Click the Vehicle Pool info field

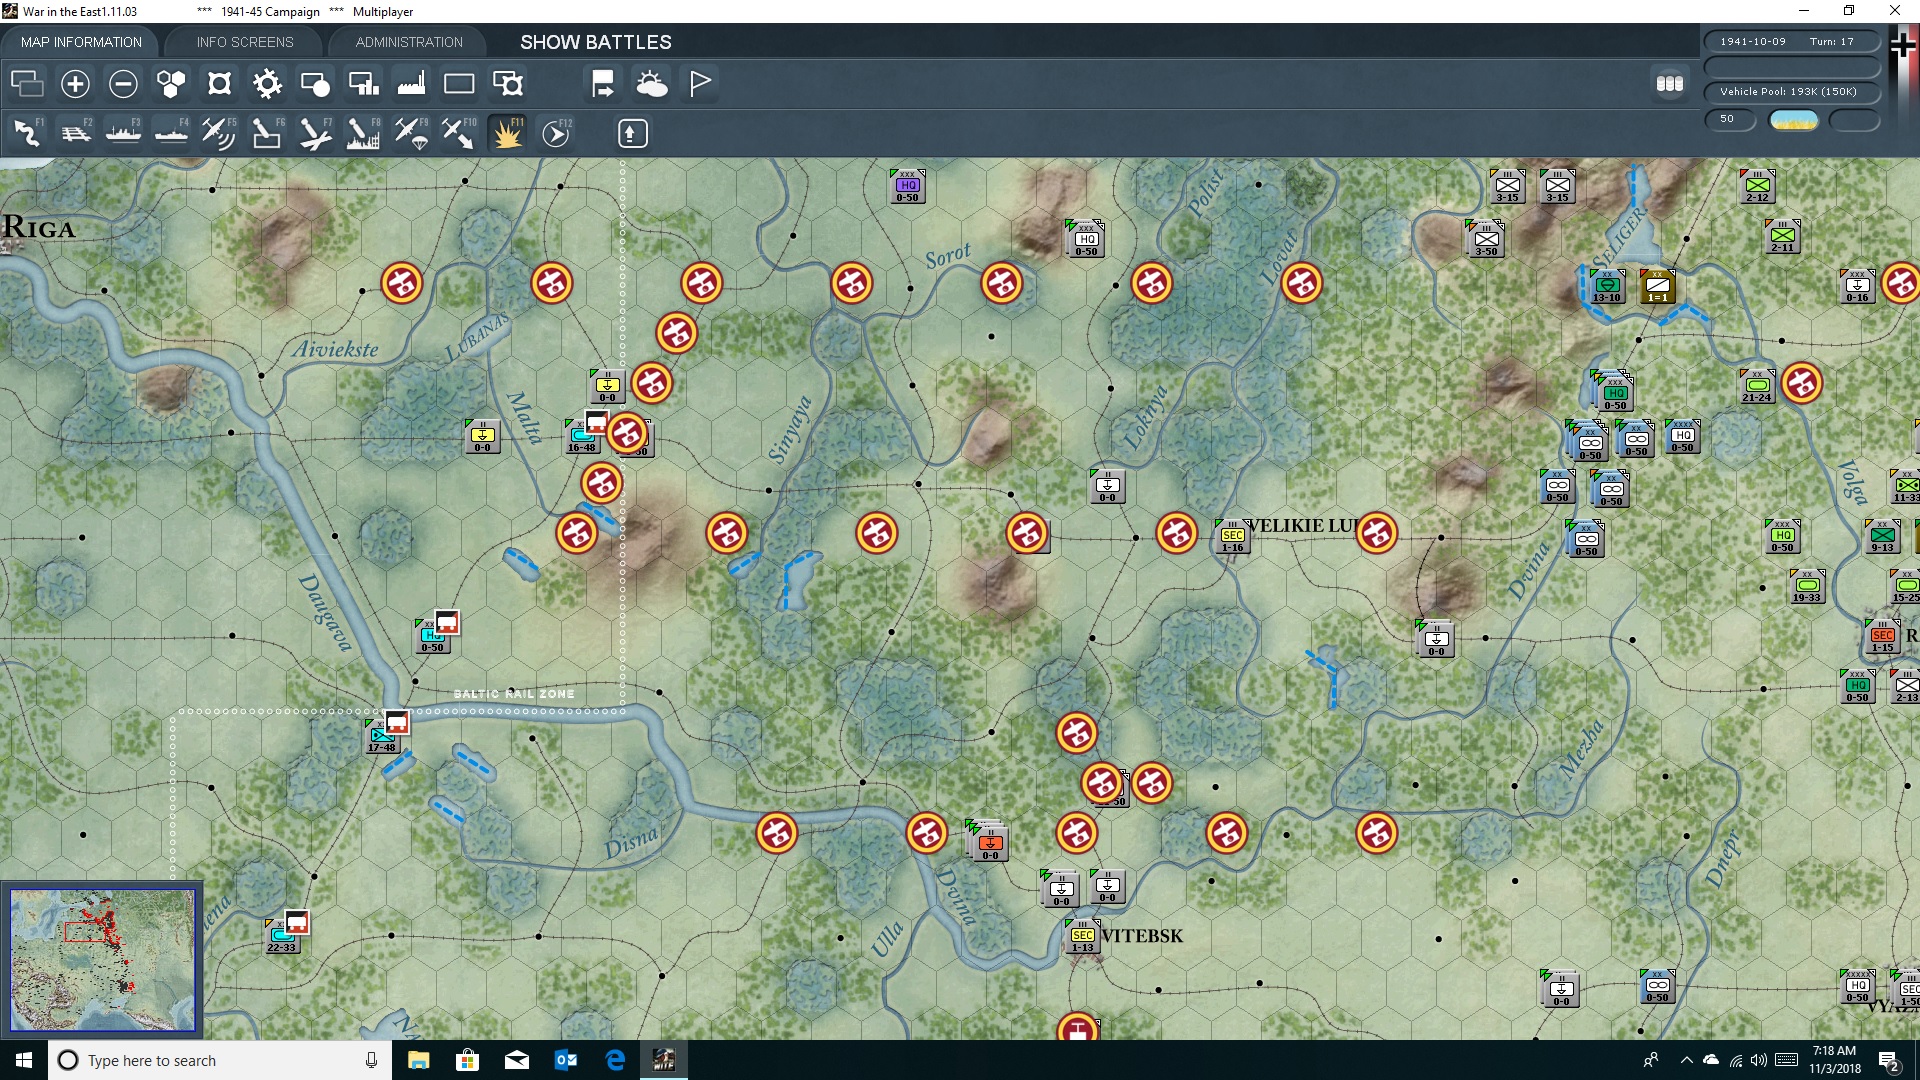pyautogui.click(x=1790, y=92)
